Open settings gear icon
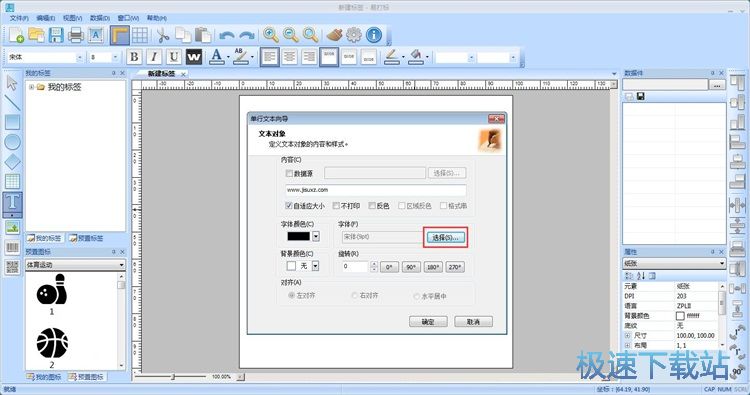The image size is (750, 395). tap(354, 35)
